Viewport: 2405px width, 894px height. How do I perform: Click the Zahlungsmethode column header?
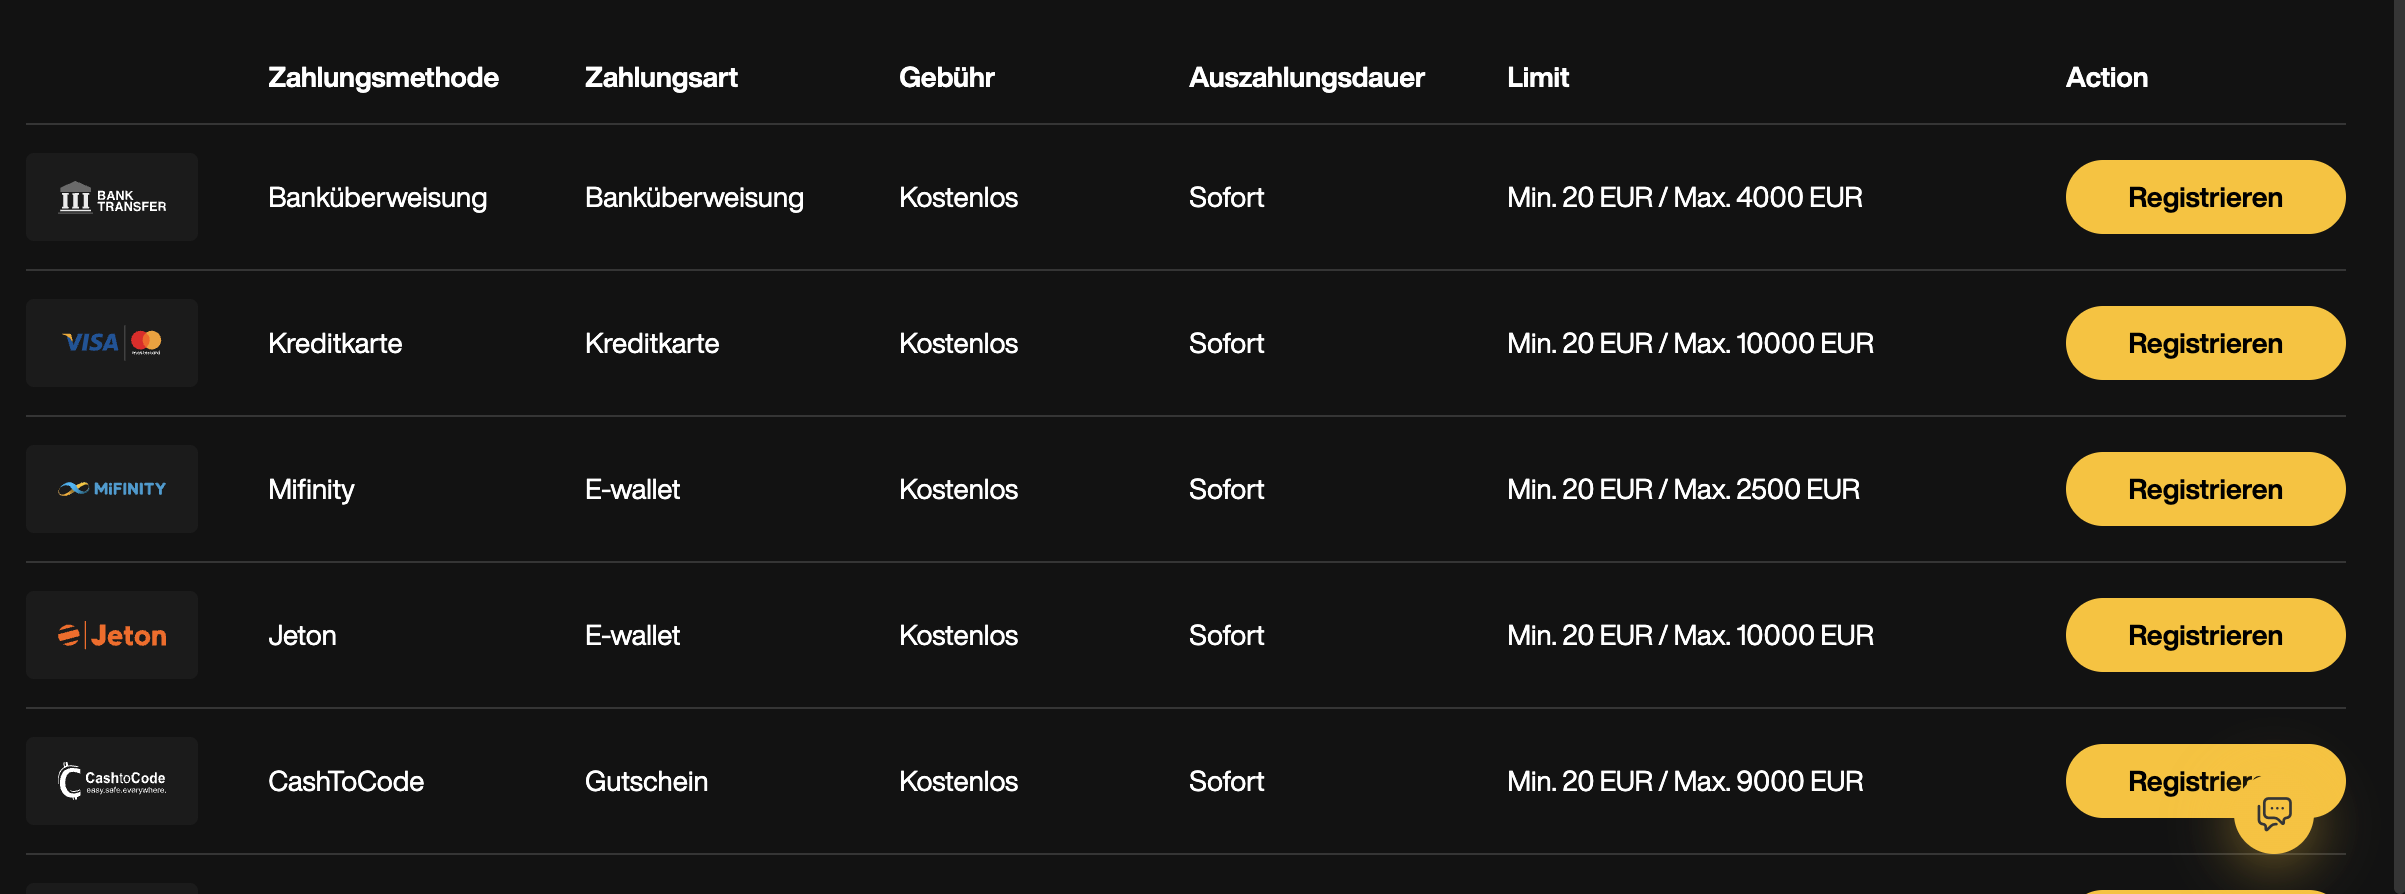tap(383, 78)
